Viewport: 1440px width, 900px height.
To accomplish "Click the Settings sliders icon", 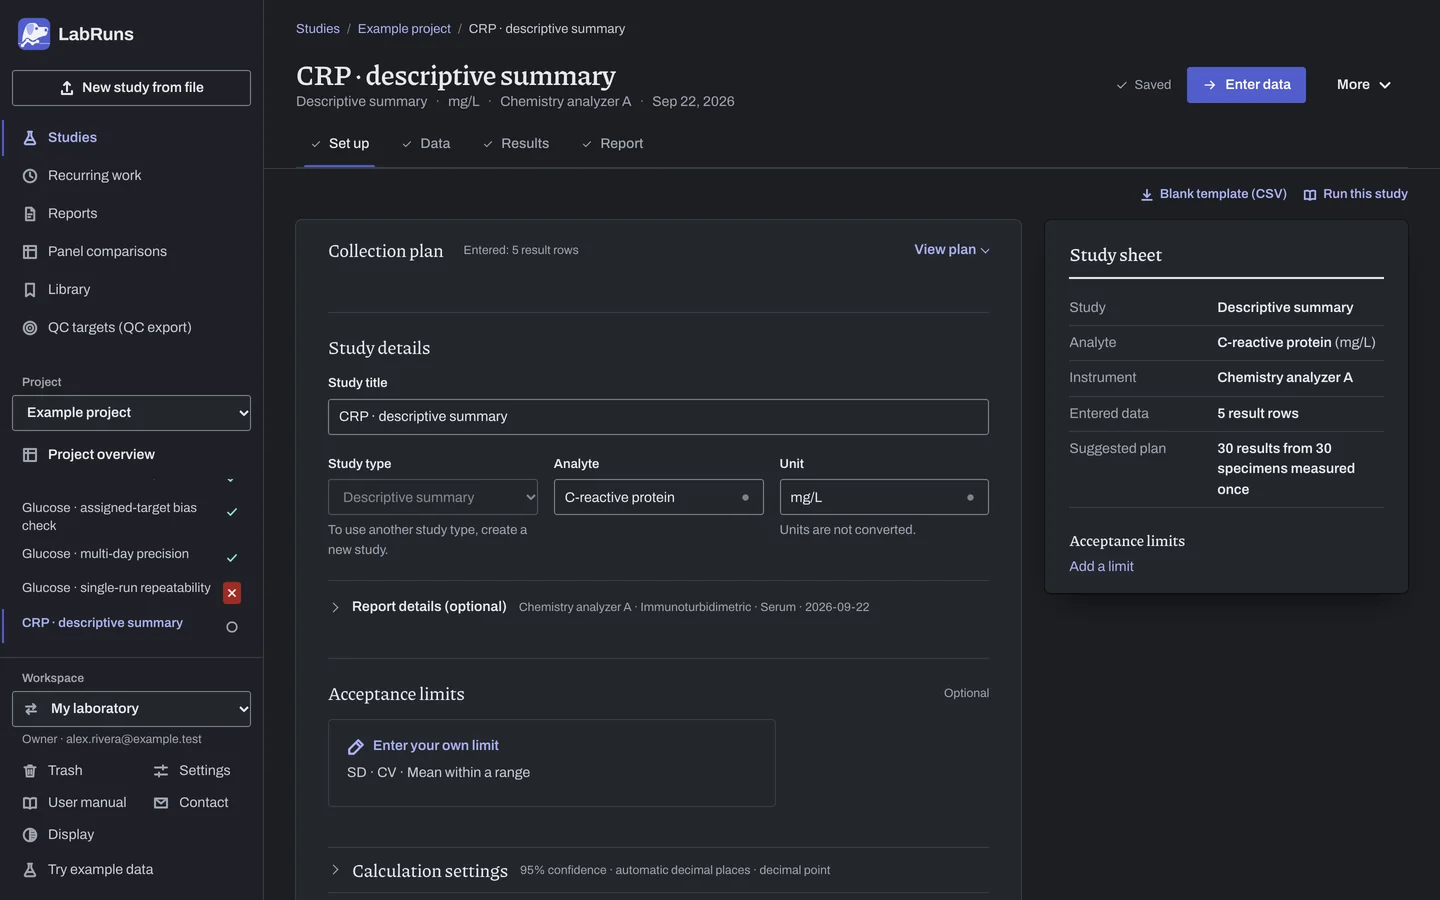I will 161,771.
